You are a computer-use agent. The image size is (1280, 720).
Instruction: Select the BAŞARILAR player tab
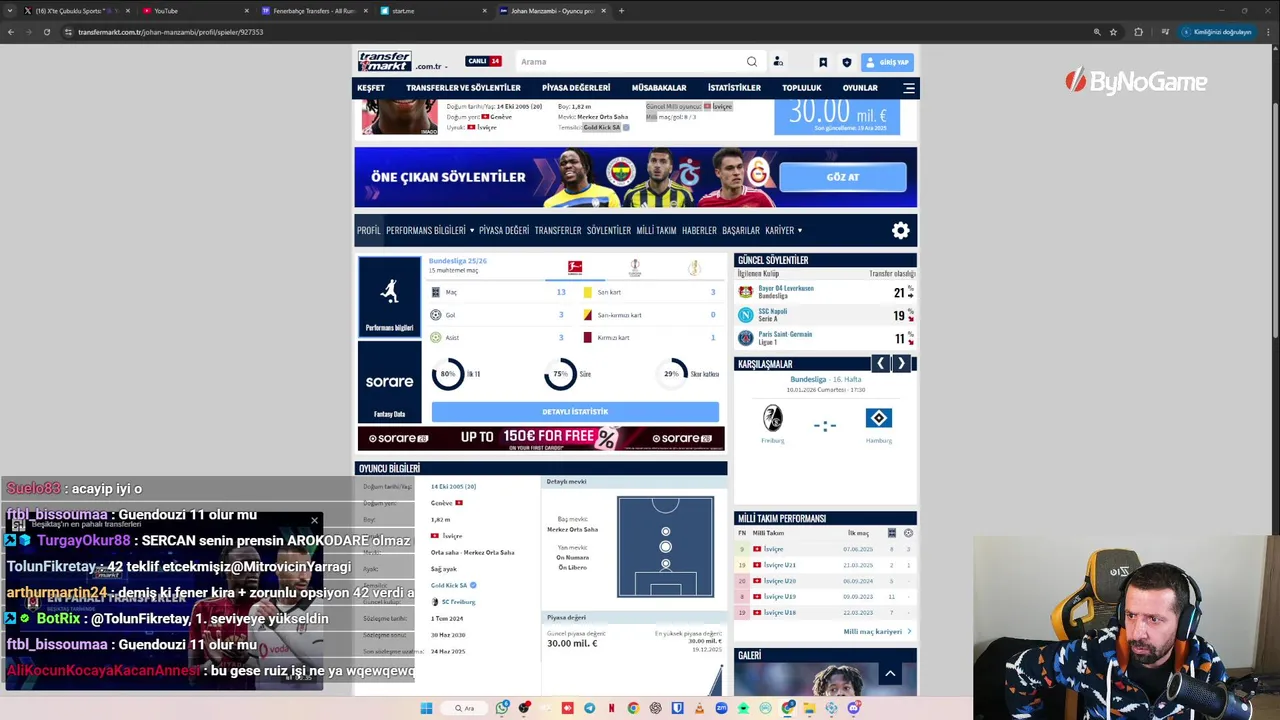(x=741, y=230)
